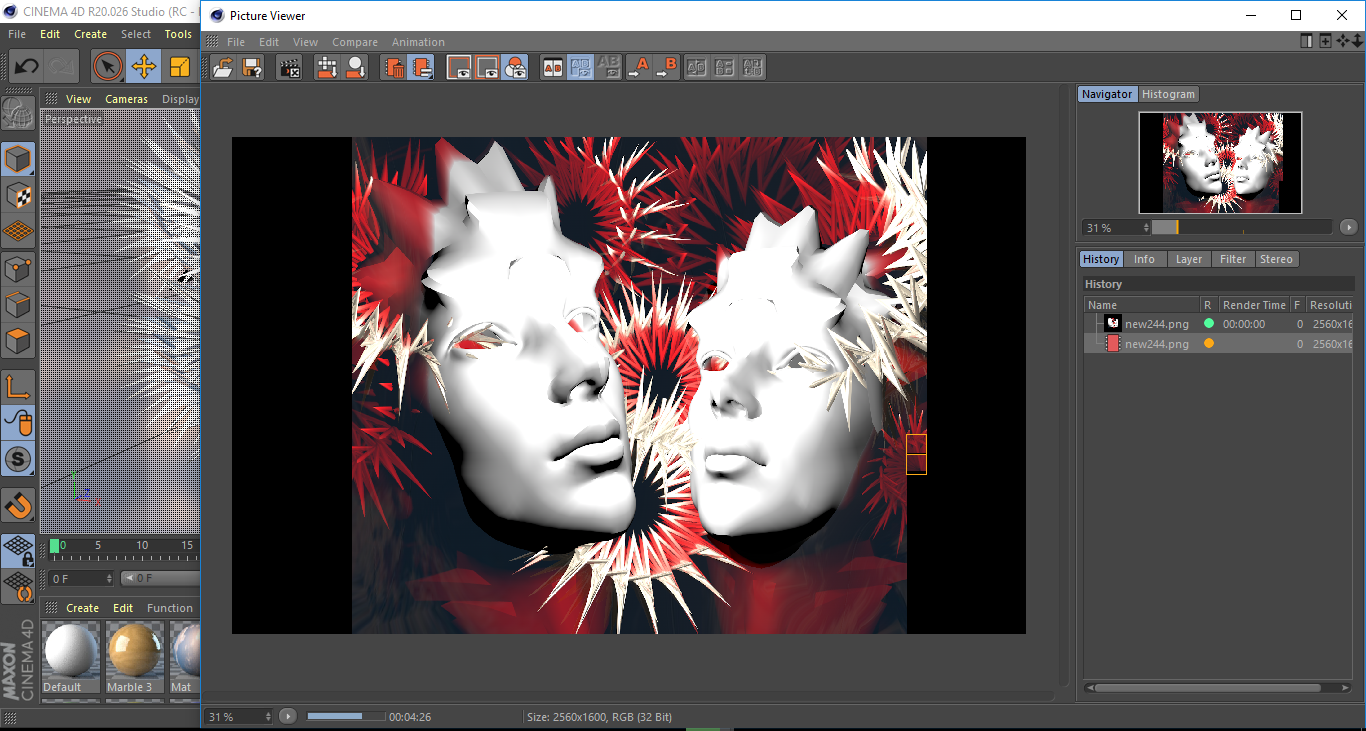Click the round arrow button beside zoom slider
The width and height of the screenshot is (1366, 731).
coord(1349,227)
